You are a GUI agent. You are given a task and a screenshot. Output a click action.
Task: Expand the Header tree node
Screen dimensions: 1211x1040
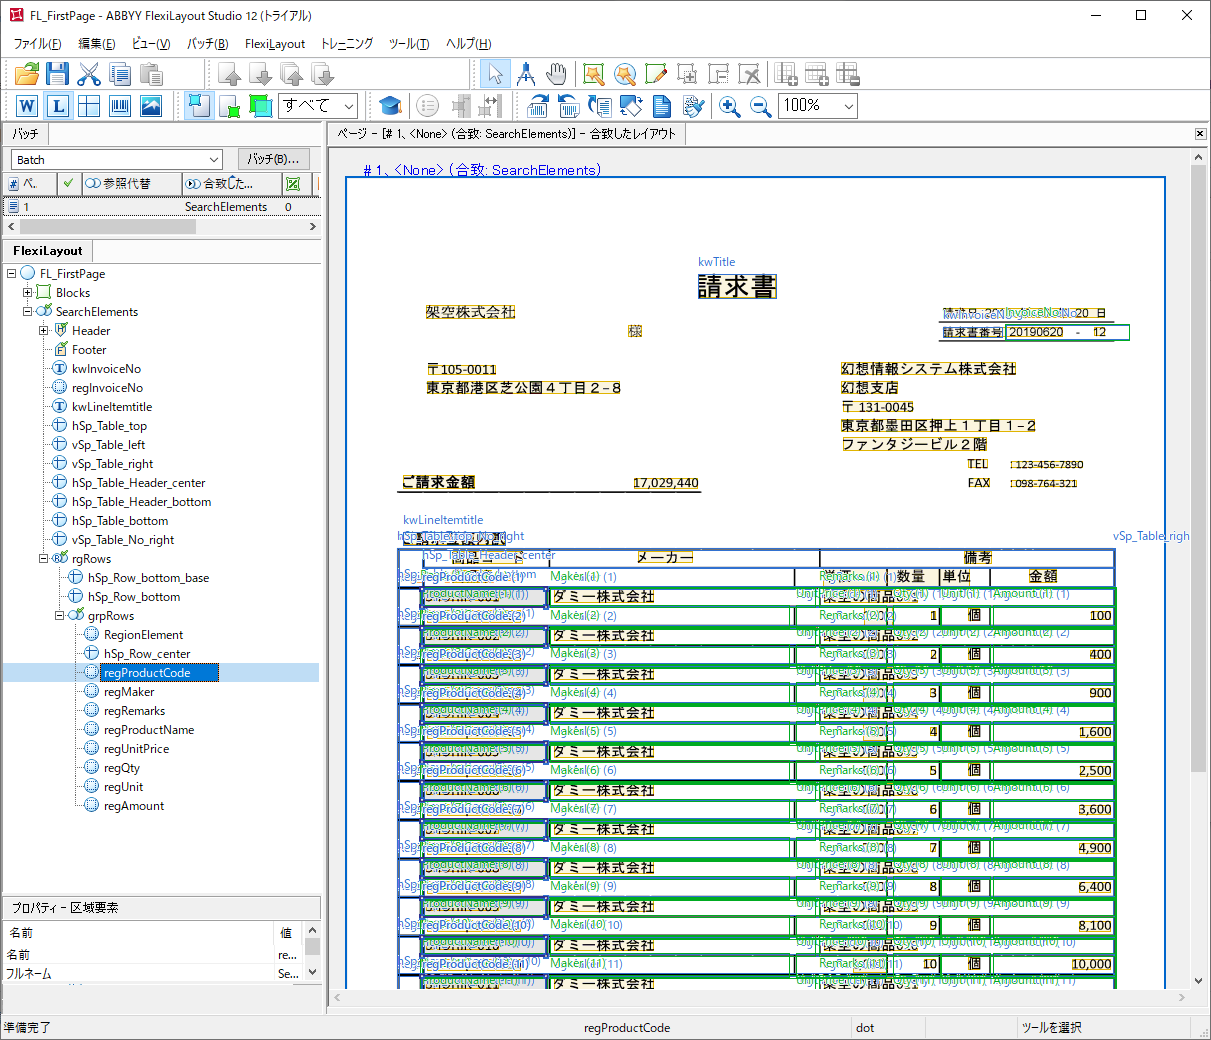(x=44, y=330)
